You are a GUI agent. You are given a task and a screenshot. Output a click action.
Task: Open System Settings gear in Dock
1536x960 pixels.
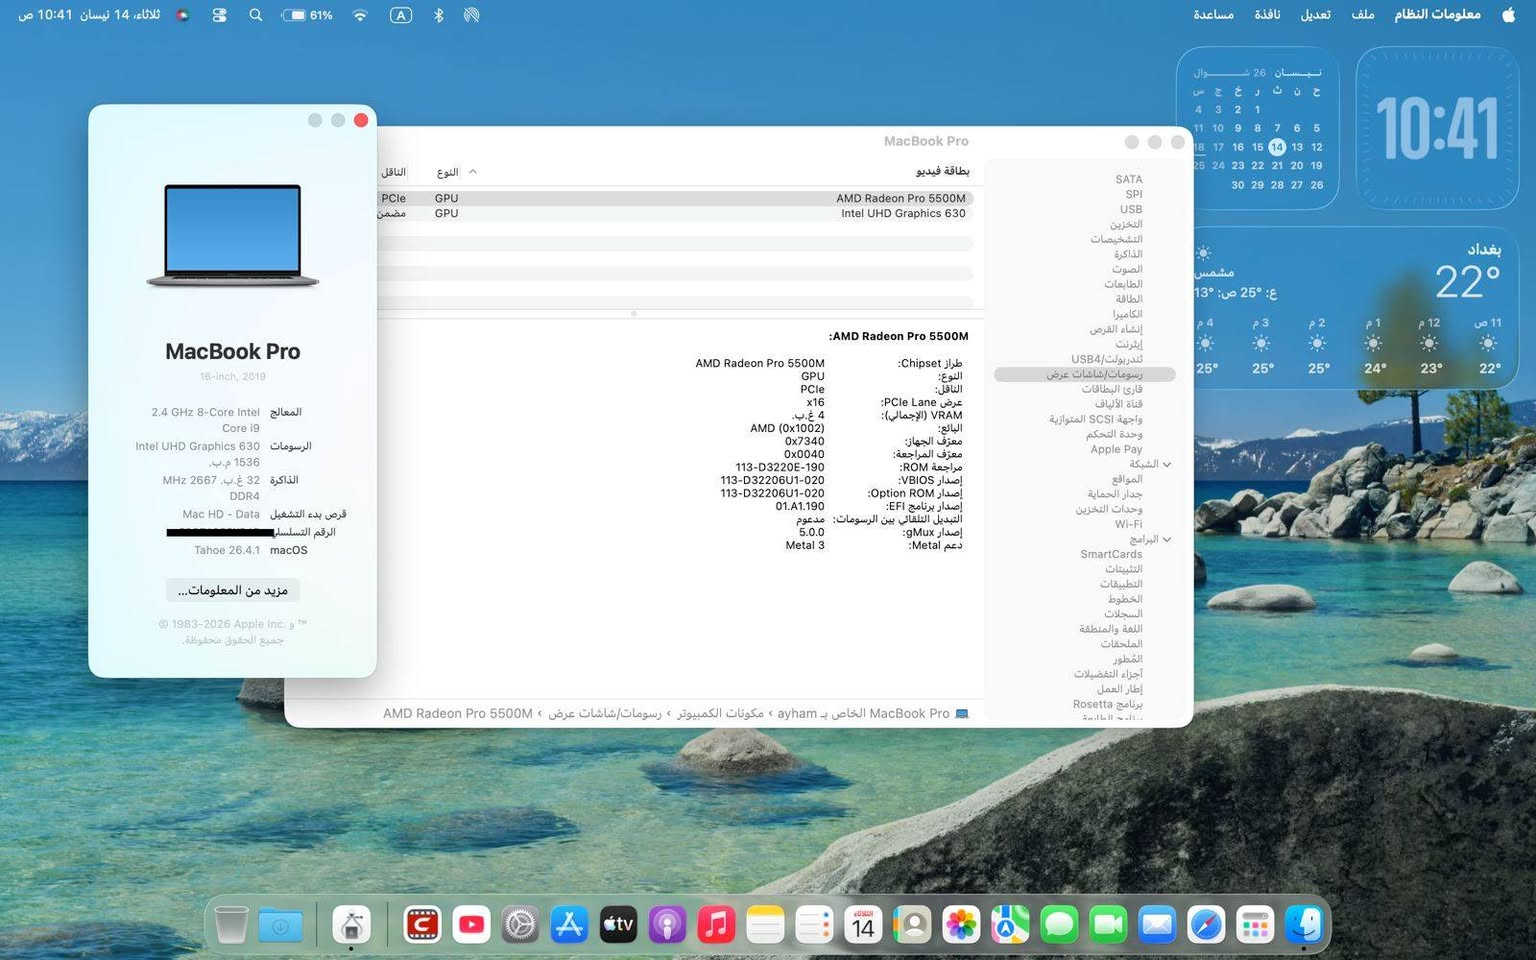coord(520,925)
